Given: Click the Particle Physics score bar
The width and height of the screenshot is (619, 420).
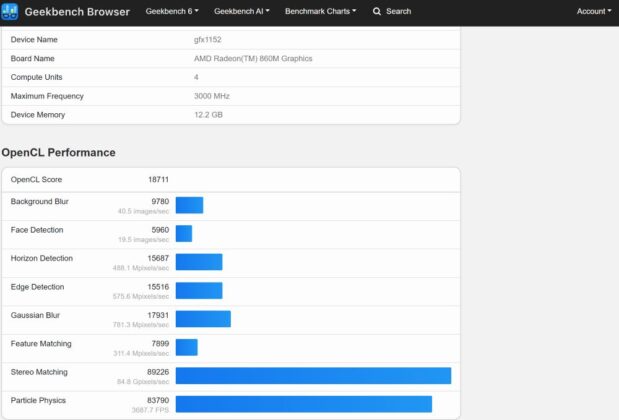Looking at the screenshot, I should click(x=304, y=404).
